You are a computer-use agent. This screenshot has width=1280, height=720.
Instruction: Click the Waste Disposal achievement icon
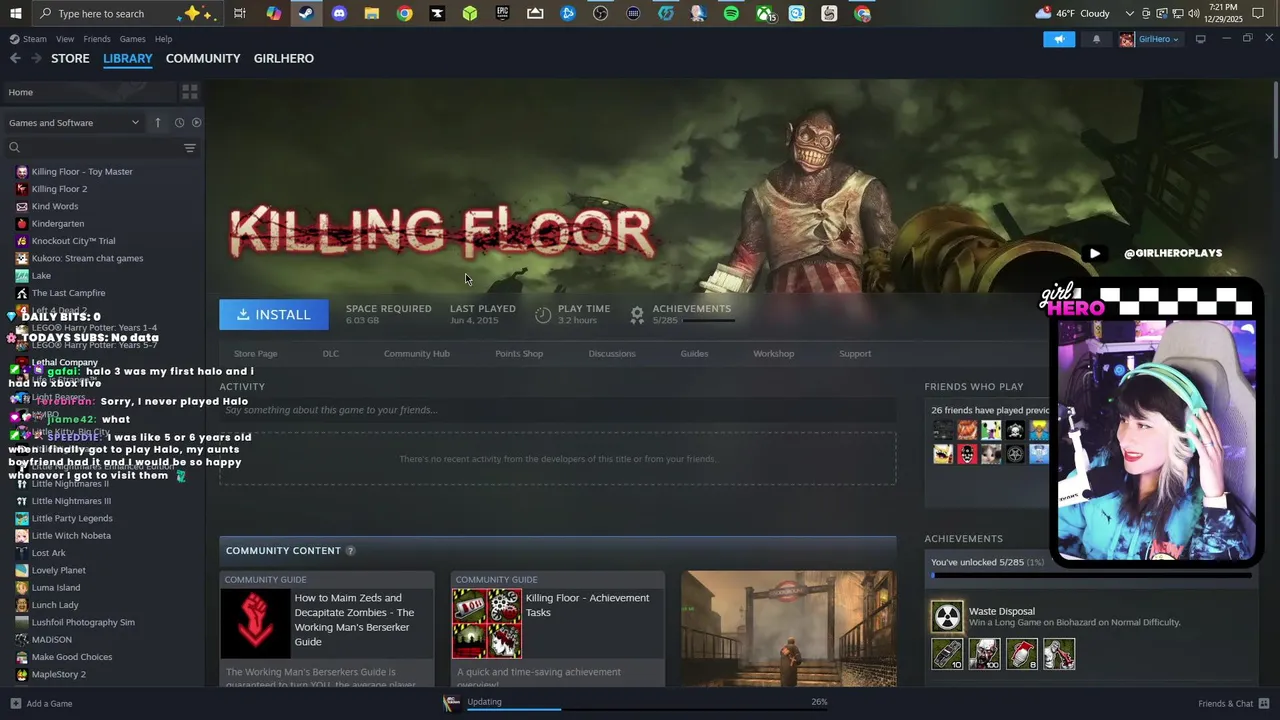[x=947, y=616]
